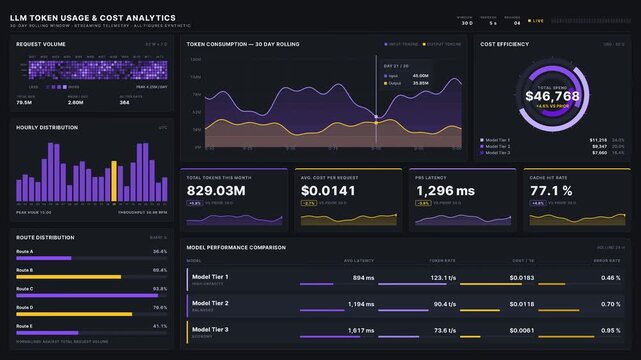This screenshot has height=360, width=641.
Task: Click the $0.0061 cost cell
Action: (522, 331)
